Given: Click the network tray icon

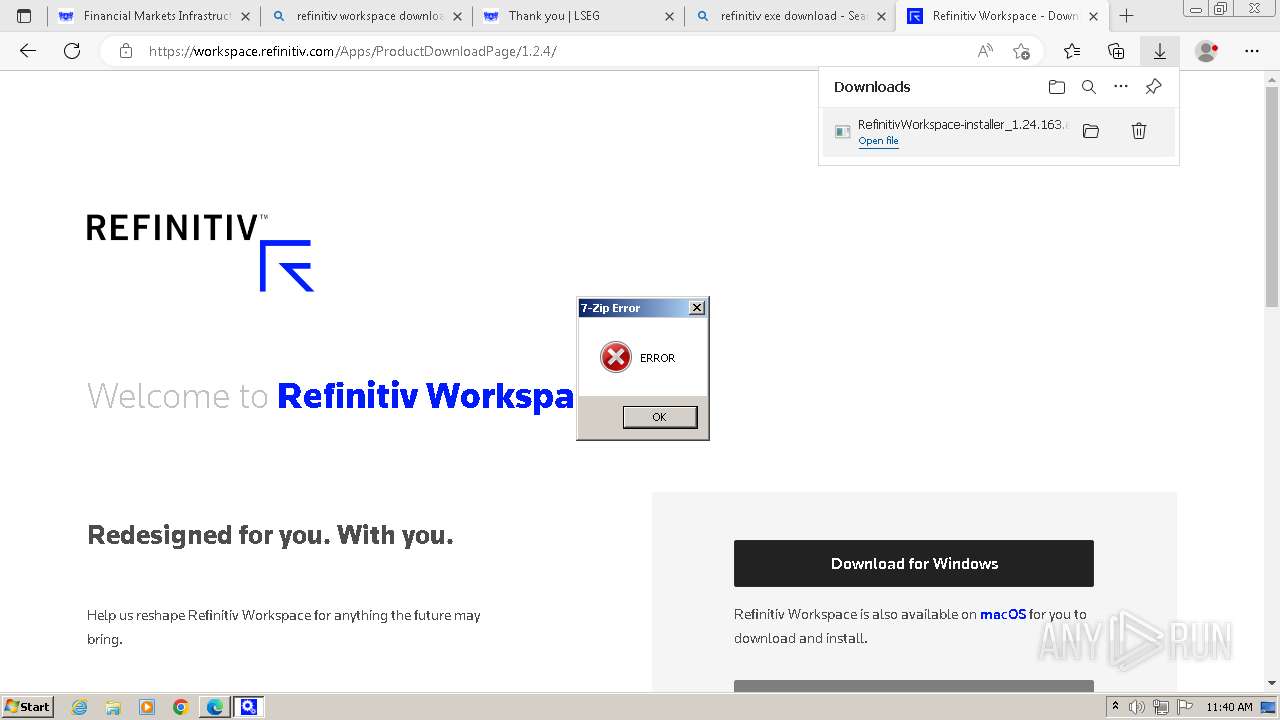Looking at the screenshot, I should coord(1161,707).
